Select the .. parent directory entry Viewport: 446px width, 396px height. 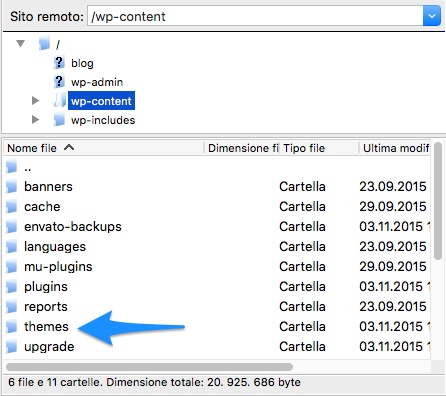tap(28, 169)
